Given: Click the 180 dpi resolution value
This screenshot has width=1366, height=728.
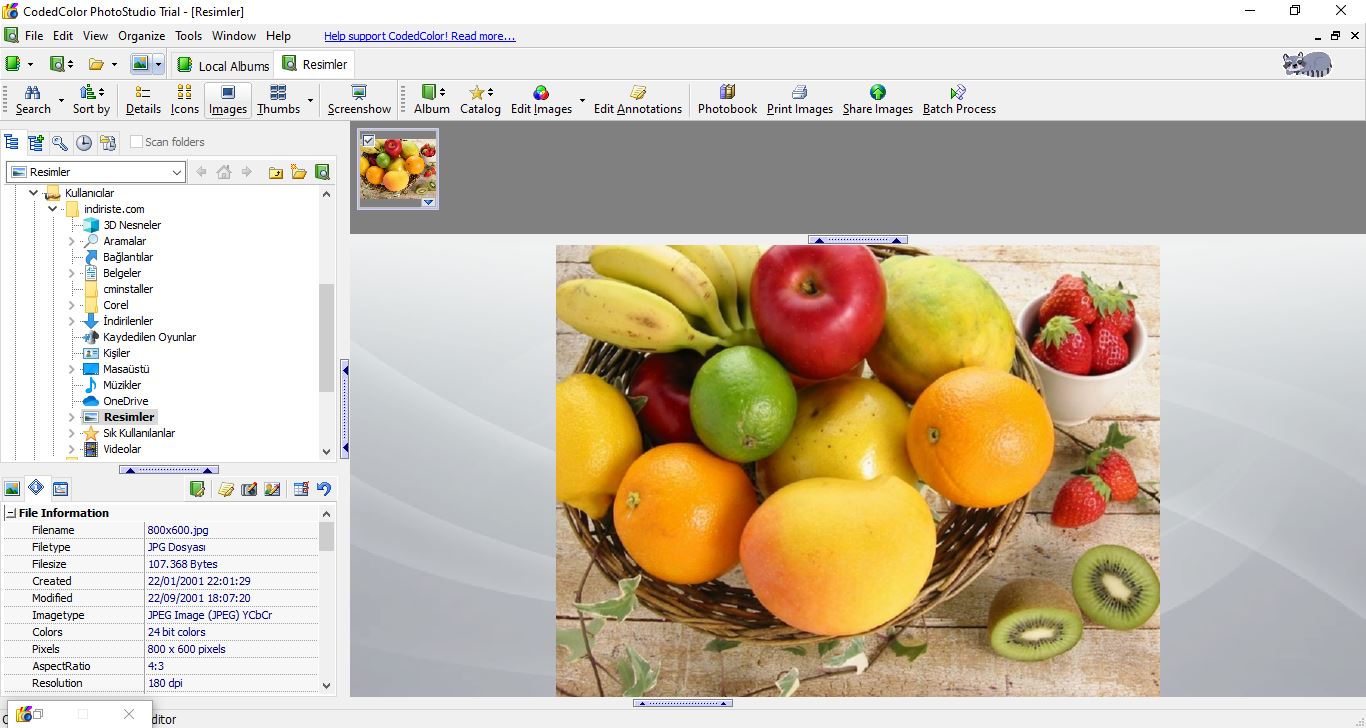Looking at the screenshot, I should tap(165, 683).
